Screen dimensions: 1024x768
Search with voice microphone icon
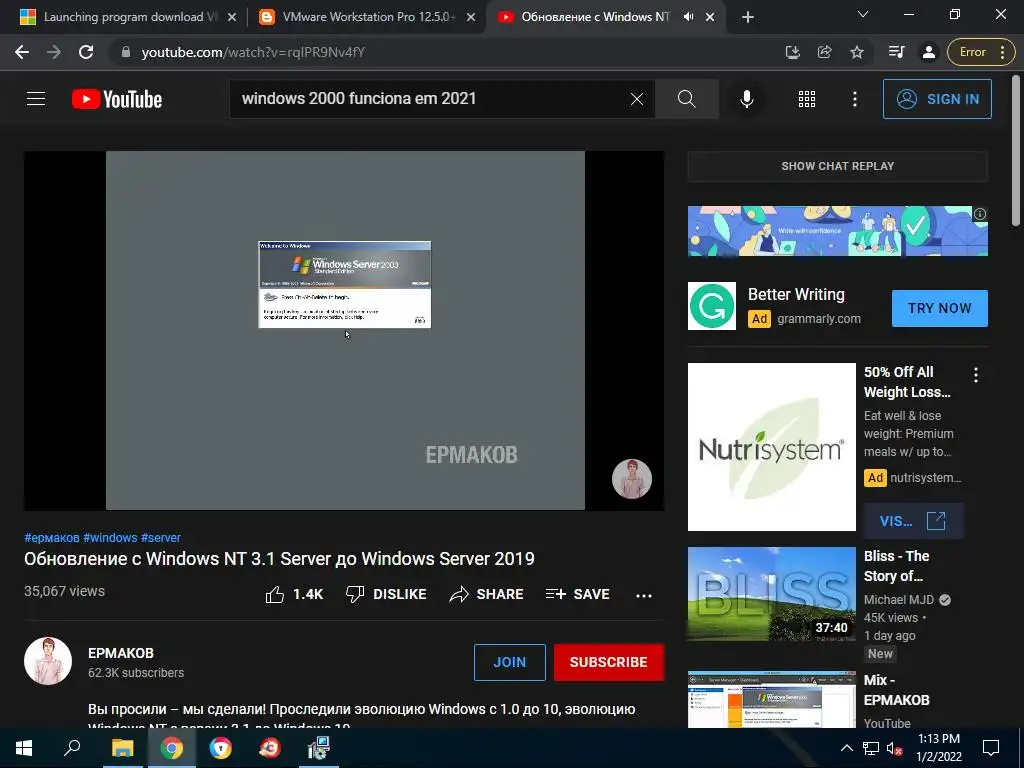[746, 99]
